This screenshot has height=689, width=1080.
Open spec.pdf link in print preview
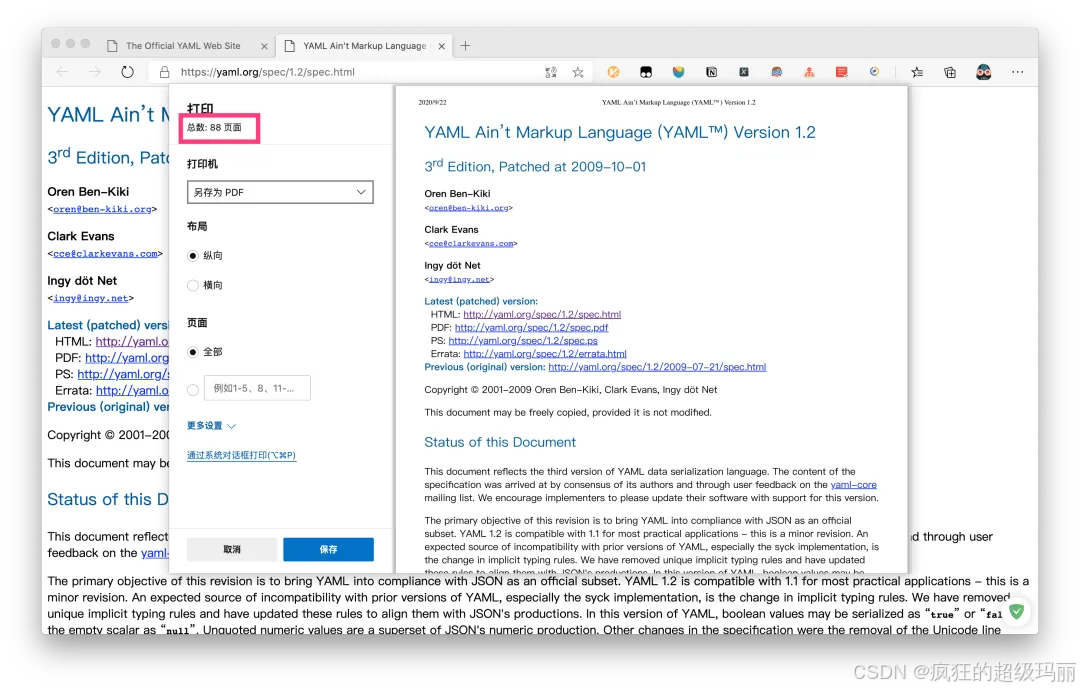click(x=532, y=327)
